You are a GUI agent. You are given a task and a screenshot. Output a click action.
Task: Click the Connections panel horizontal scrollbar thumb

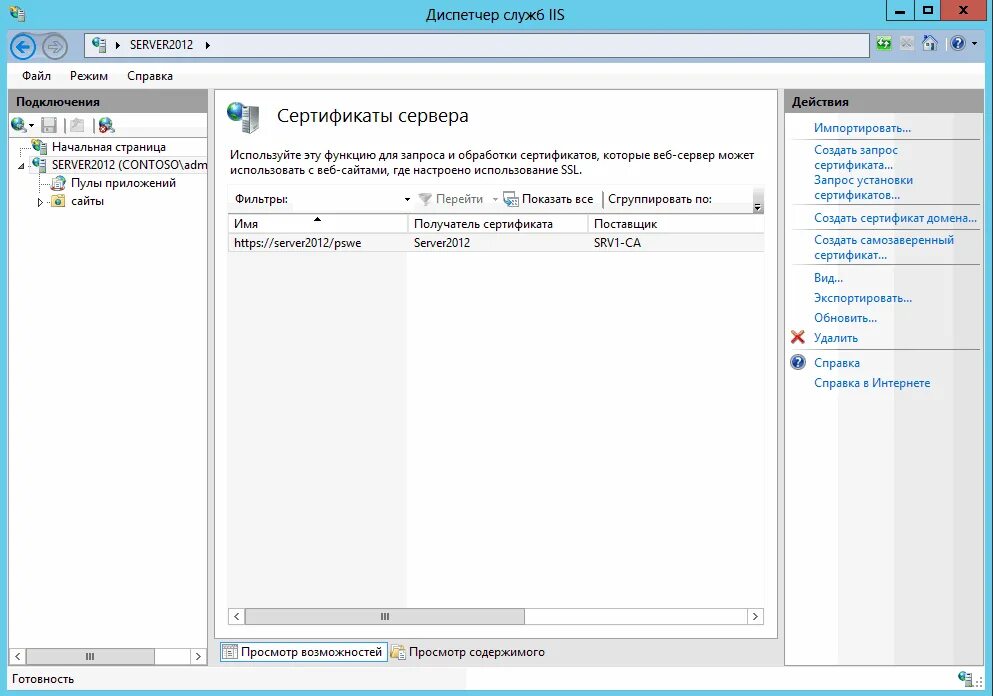tap(90, 657)
